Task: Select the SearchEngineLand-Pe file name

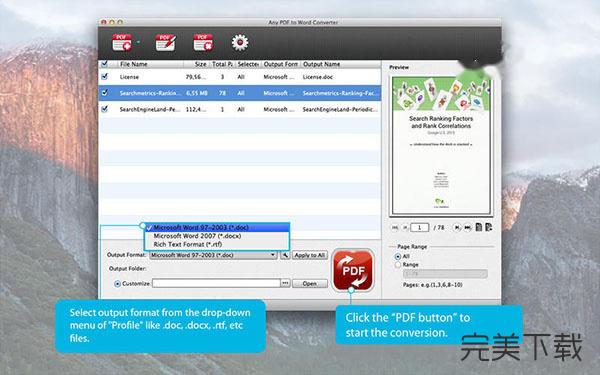Action: point(150,109)
